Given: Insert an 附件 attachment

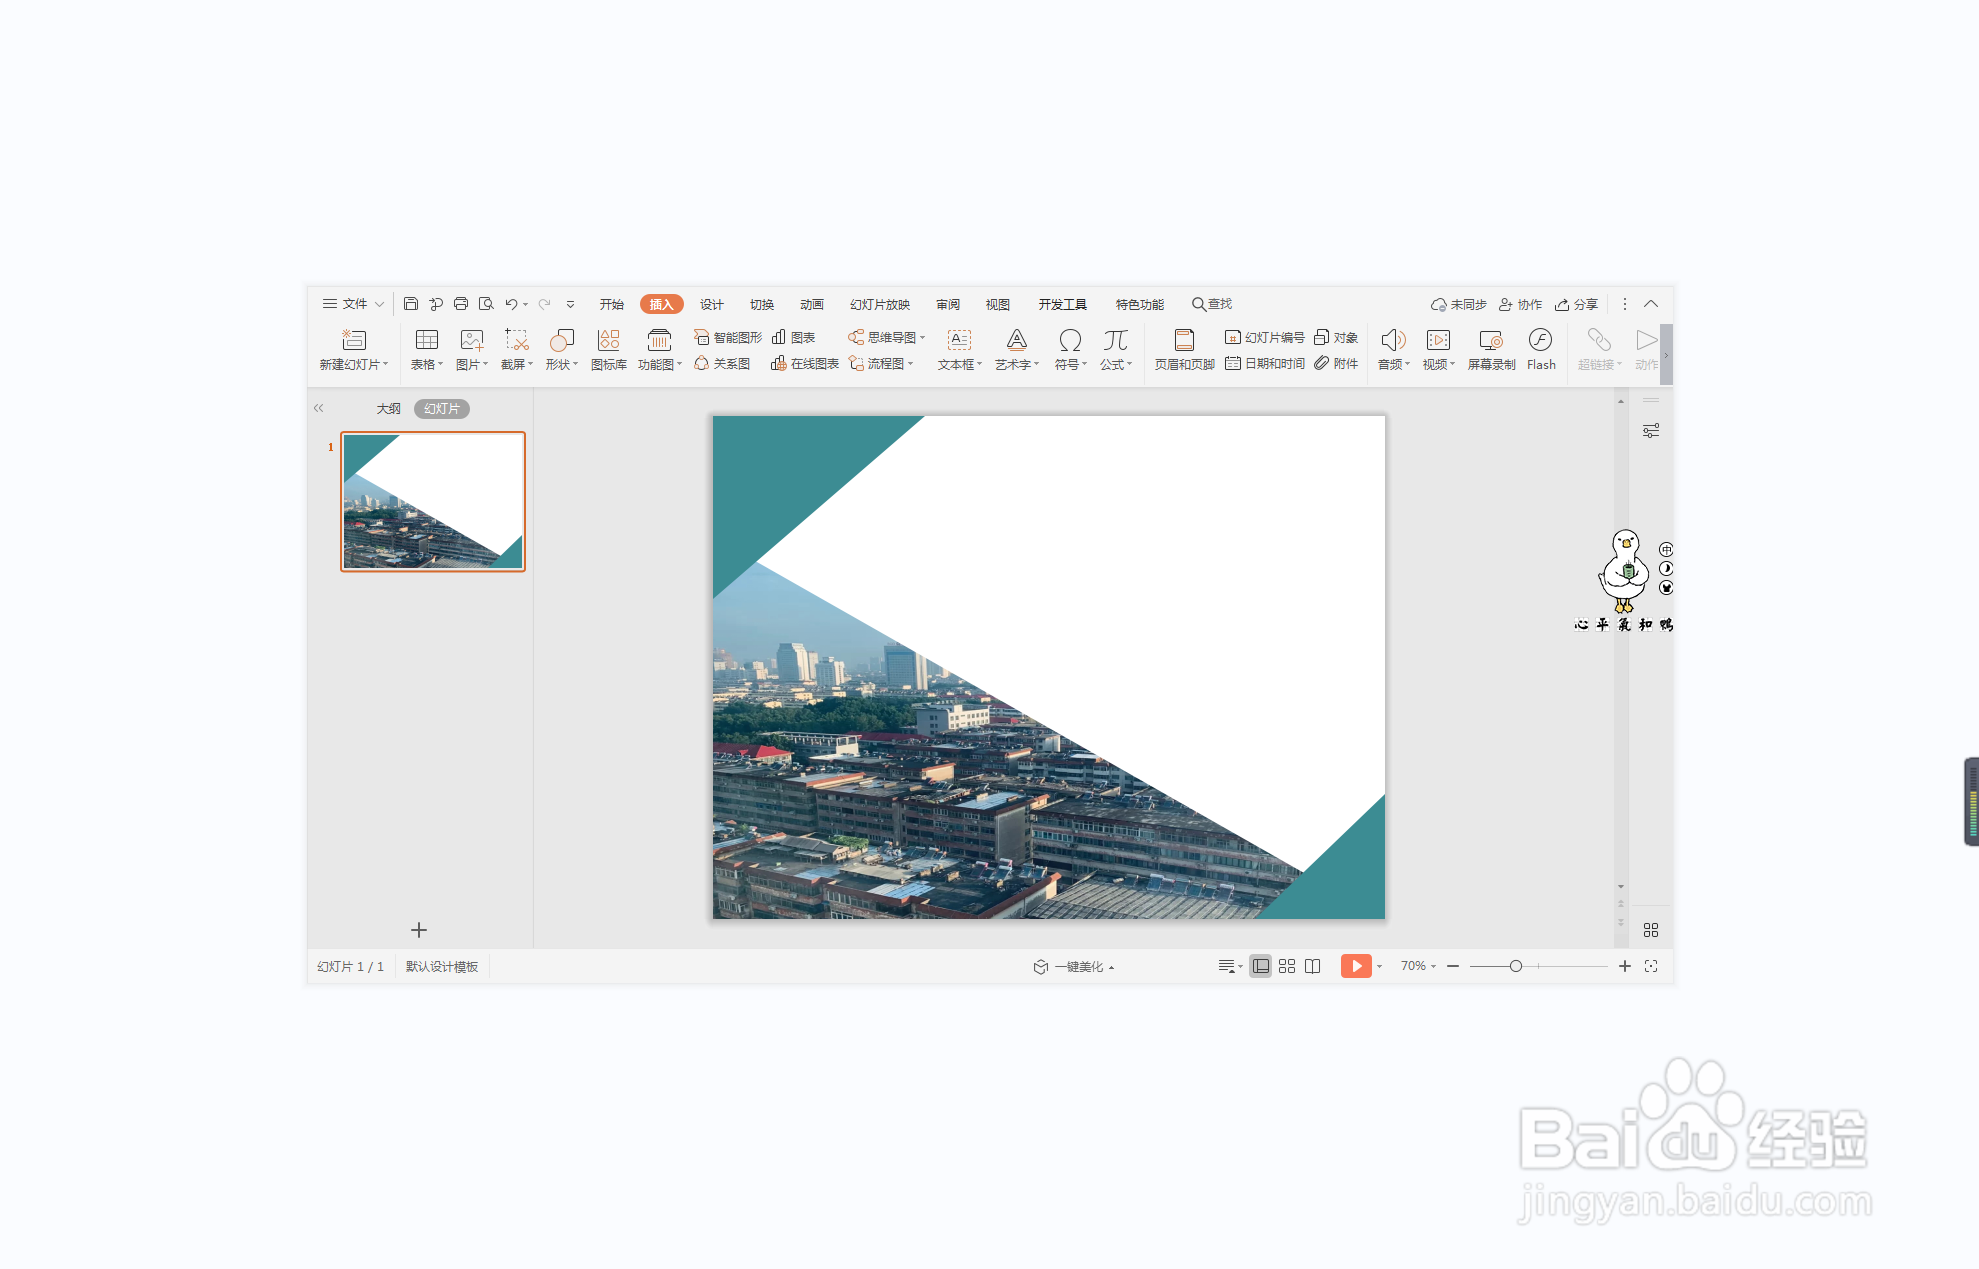Looking at the screenshot, I should tap(1337, 364).
